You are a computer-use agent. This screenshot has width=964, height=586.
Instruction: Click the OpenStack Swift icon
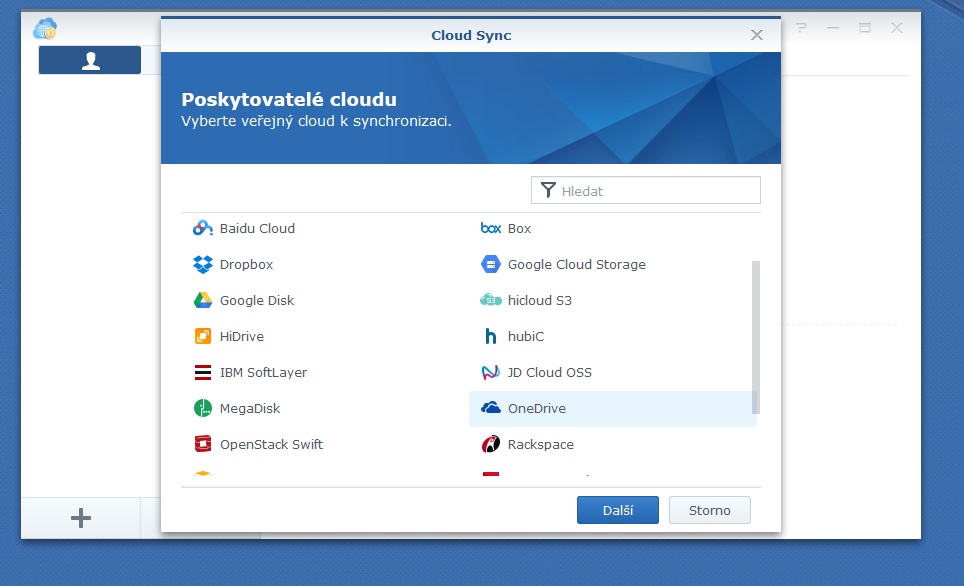(202, 444)
